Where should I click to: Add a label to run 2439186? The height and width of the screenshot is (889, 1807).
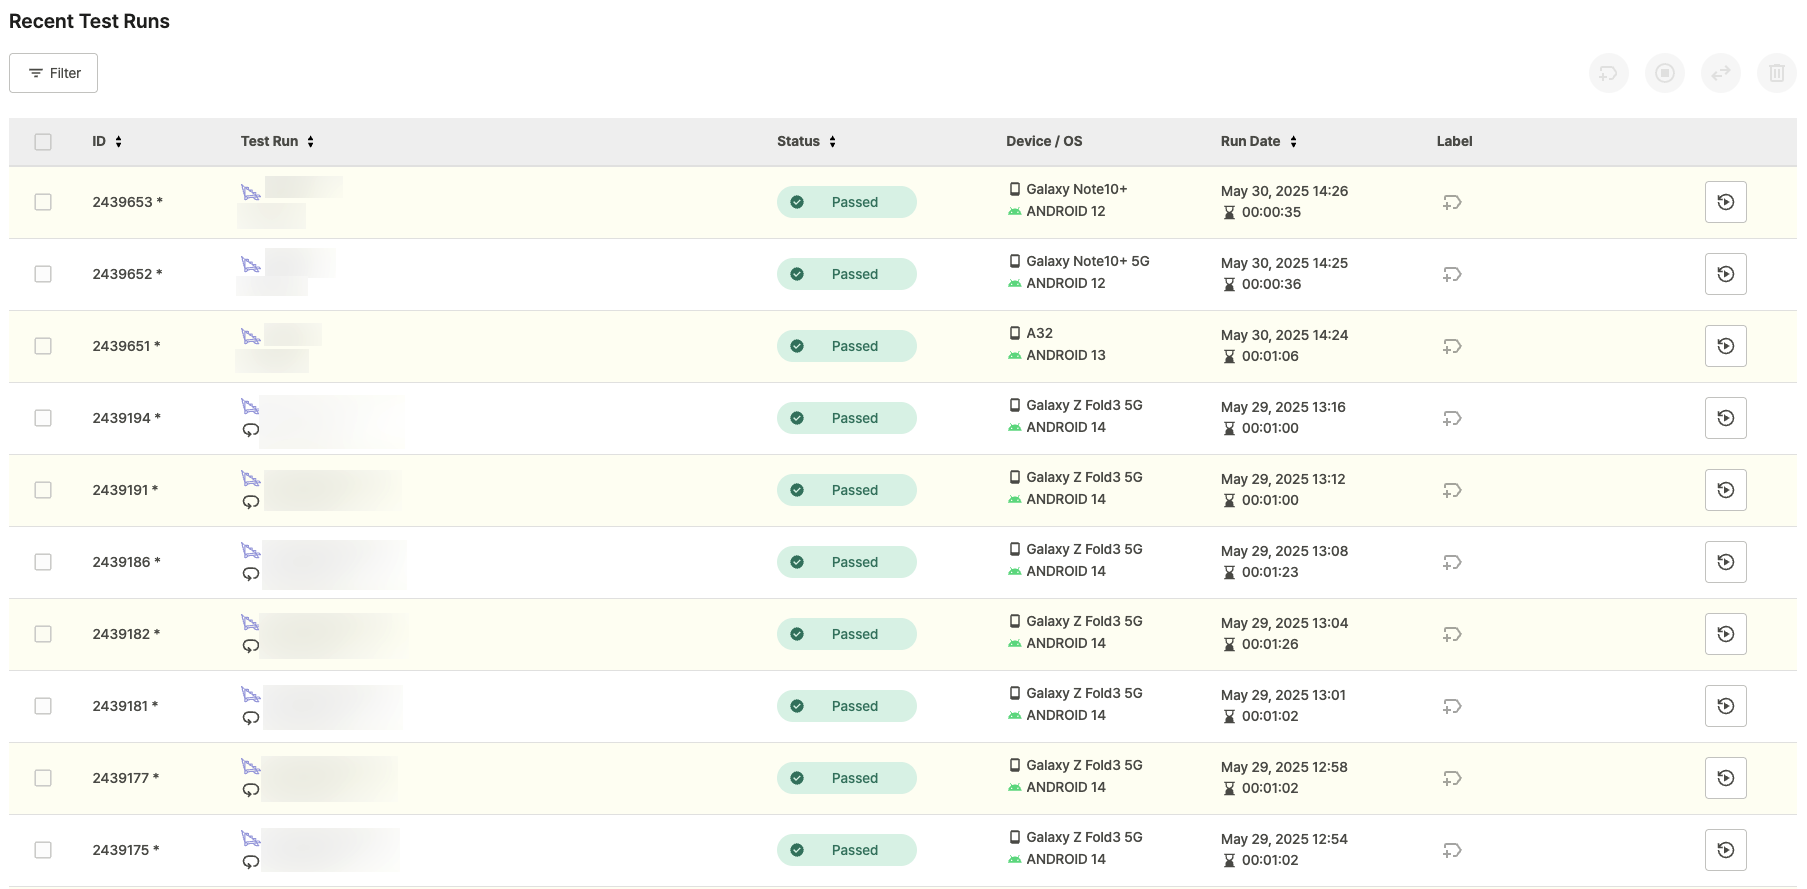pos(1452,562)
